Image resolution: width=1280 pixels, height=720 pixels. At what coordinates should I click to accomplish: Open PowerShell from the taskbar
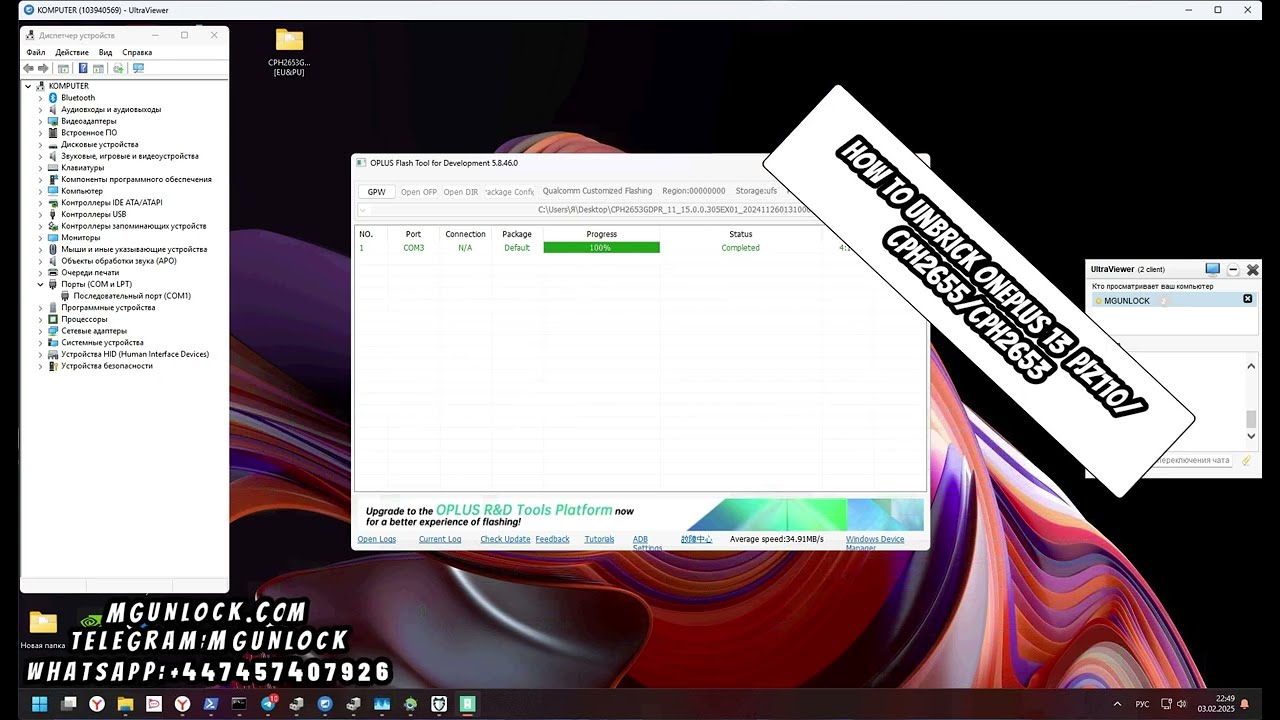[210, 704]
